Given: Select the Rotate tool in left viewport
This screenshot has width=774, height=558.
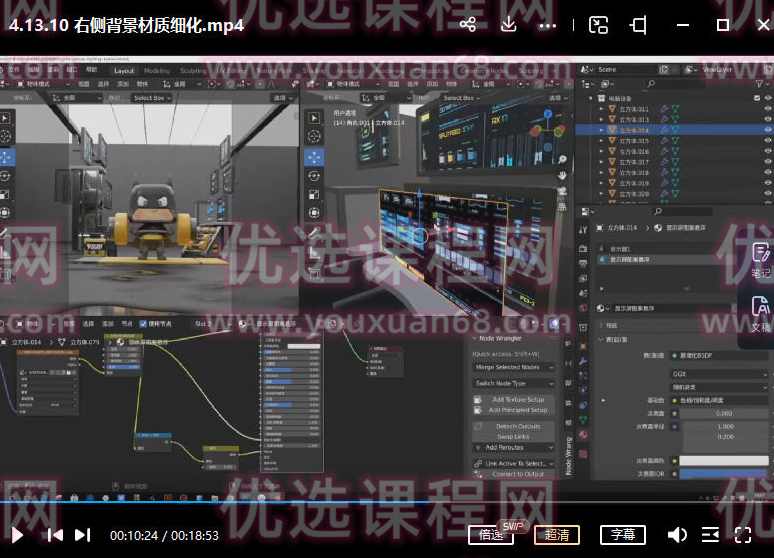Looking at the screenshot, I should 5,176.
